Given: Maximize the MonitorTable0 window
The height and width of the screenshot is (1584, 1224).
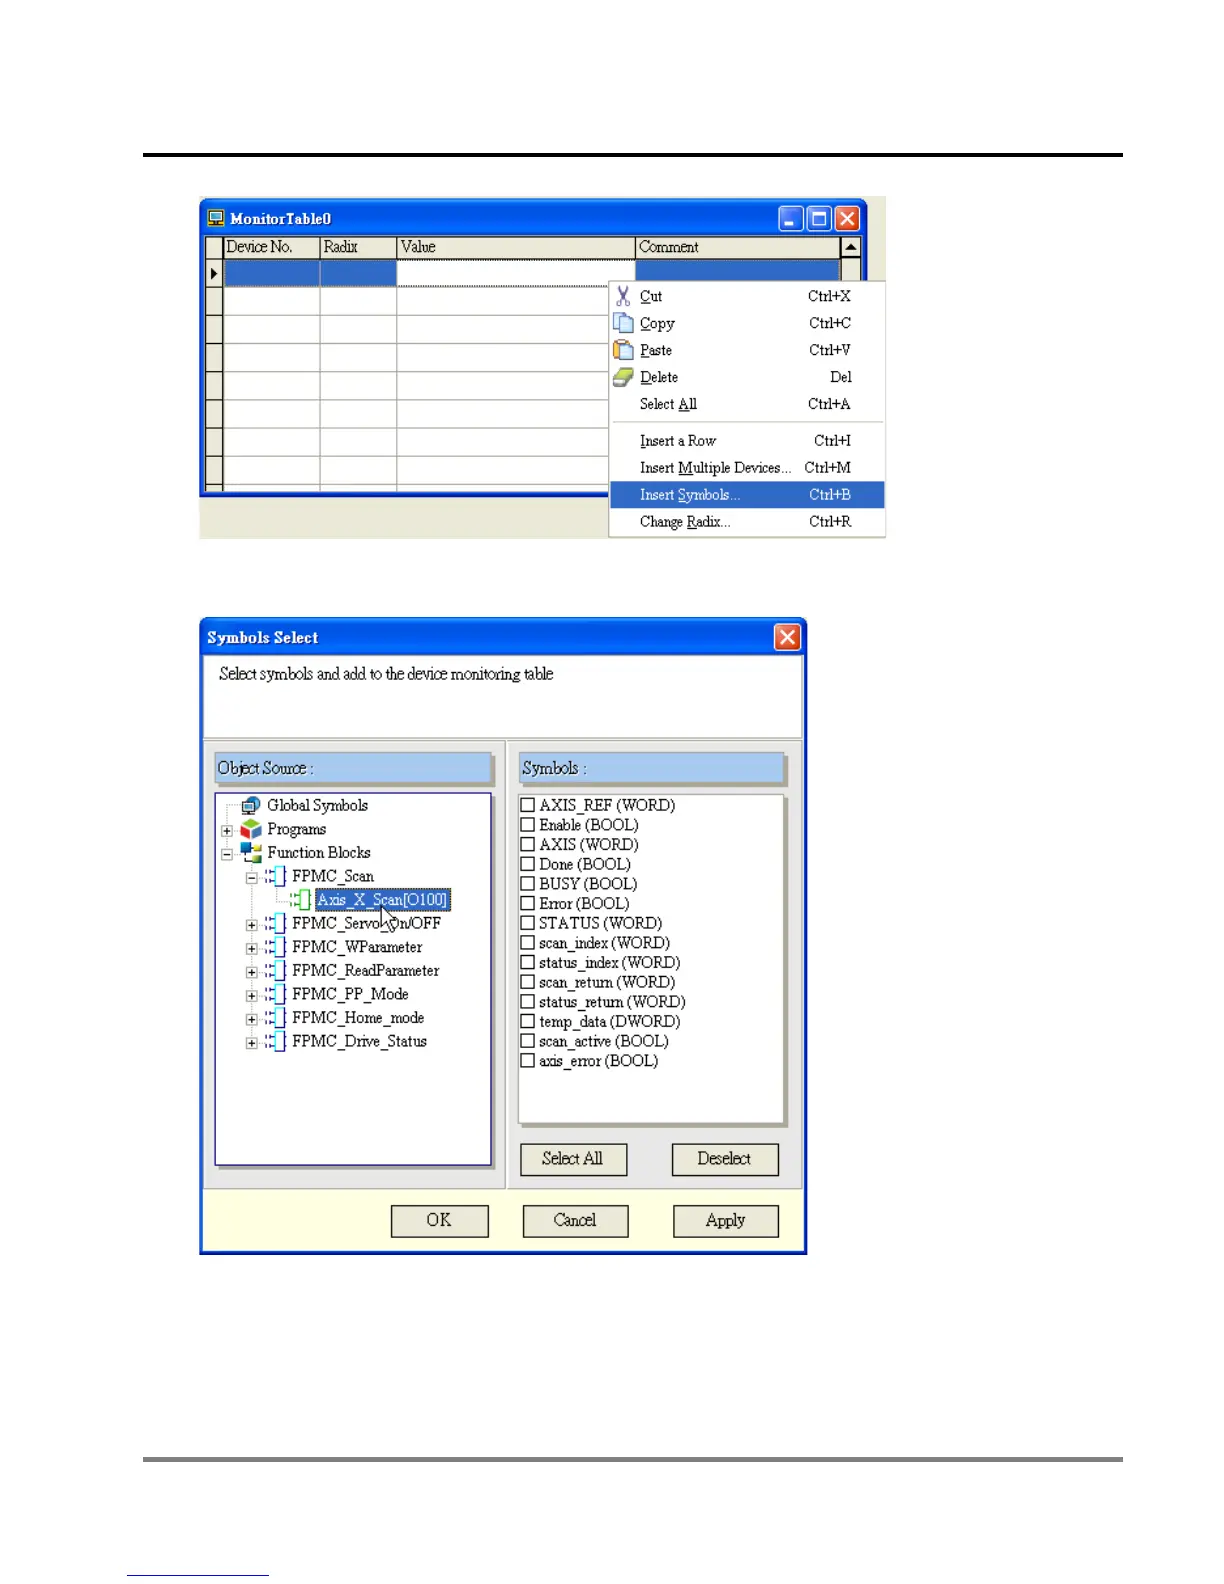Looking at the screenshot, I should click(x=819, y=218).
